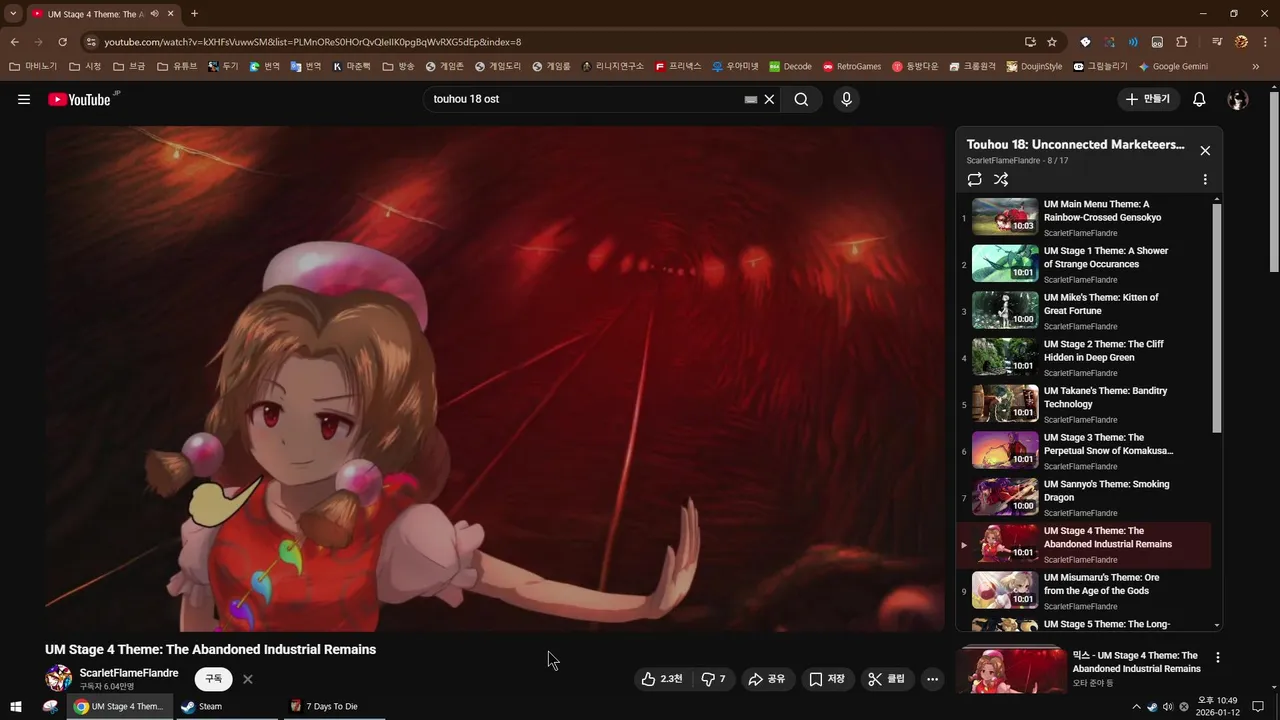Mute audio on the UM Stage 4 tab

154,14
